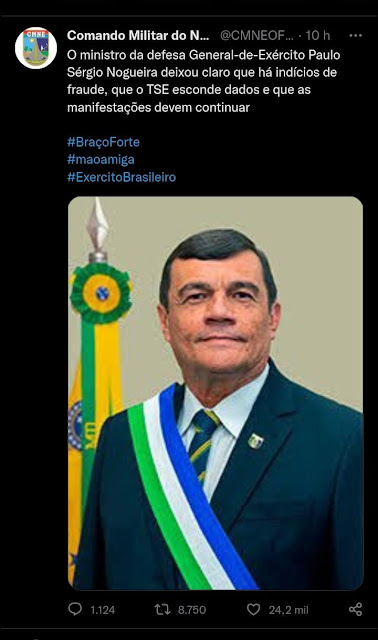This screenshot has height=640, width=378.
Task: Click the tricolor sash in the photo
Action: pos(192,488)
